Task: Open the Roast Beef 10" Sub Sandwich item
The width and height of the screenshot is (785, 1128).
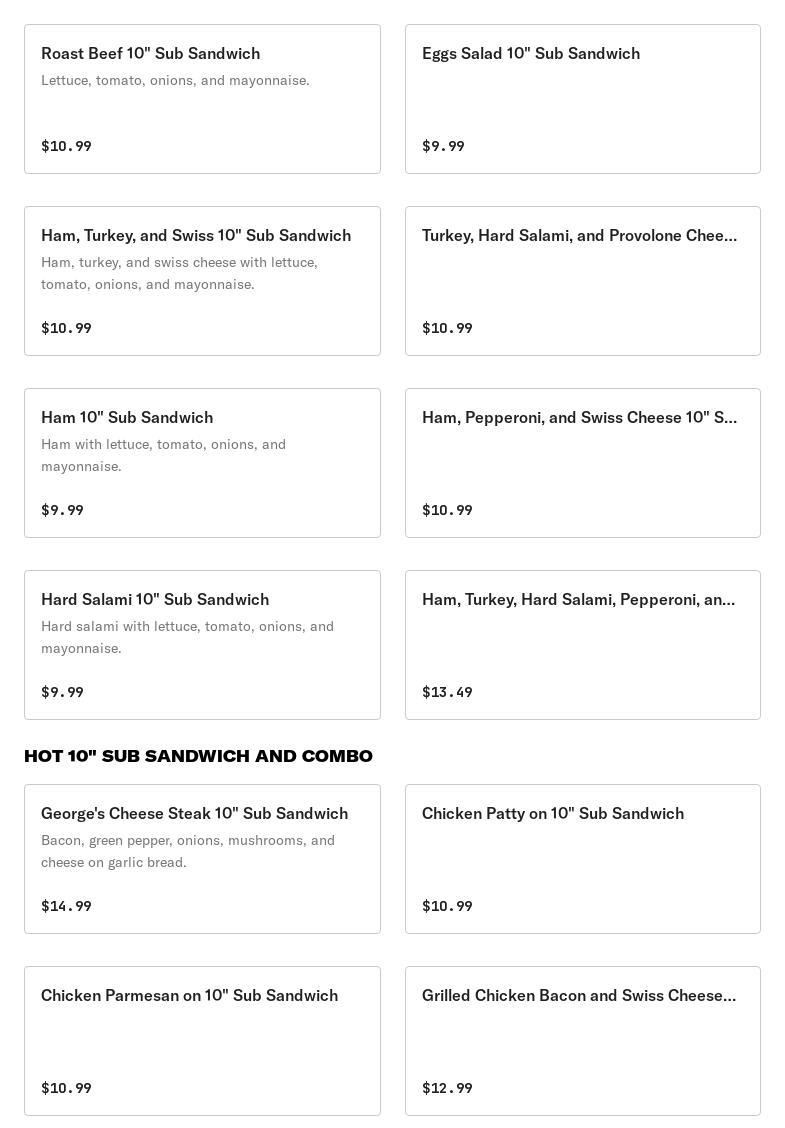Action: coord(150,54)
